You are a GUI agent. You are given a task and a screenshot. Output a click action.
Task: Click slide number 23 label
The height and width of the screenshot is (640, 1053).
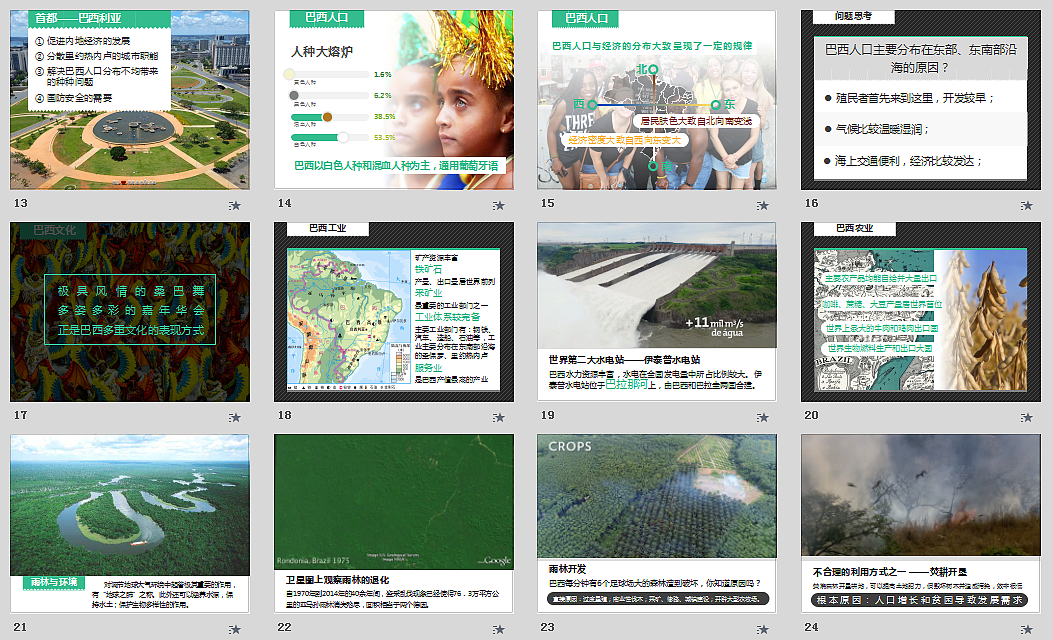click(548, 627)
